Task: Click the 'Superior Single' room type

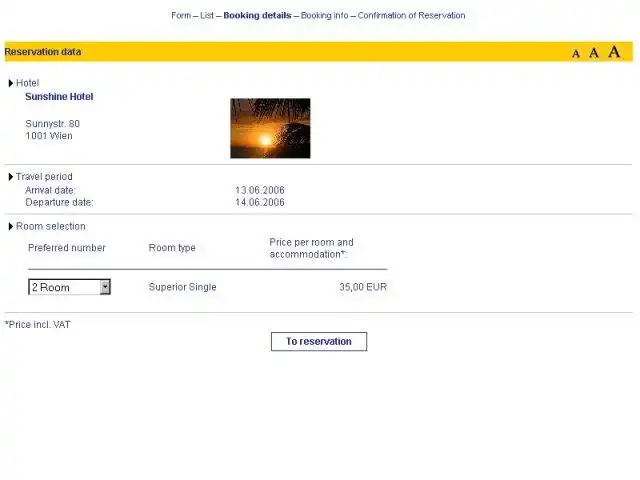Action: point(182,287)
